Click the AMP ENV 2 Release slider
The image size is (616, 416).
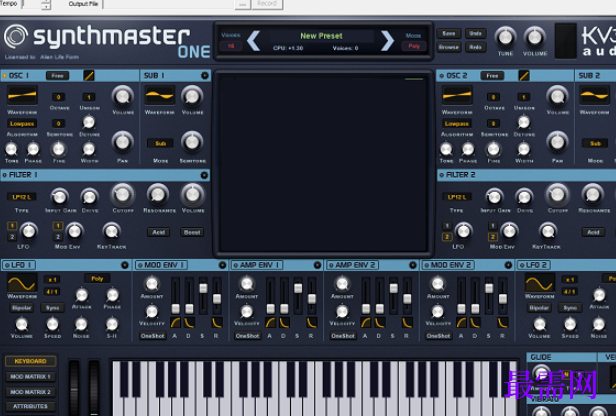[x=407, y=295]
